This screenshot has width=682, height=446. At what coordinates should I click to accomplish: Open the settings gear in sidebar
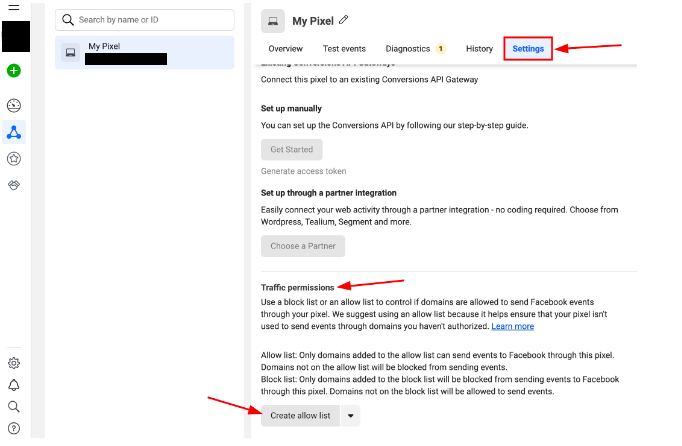[14, 363]
